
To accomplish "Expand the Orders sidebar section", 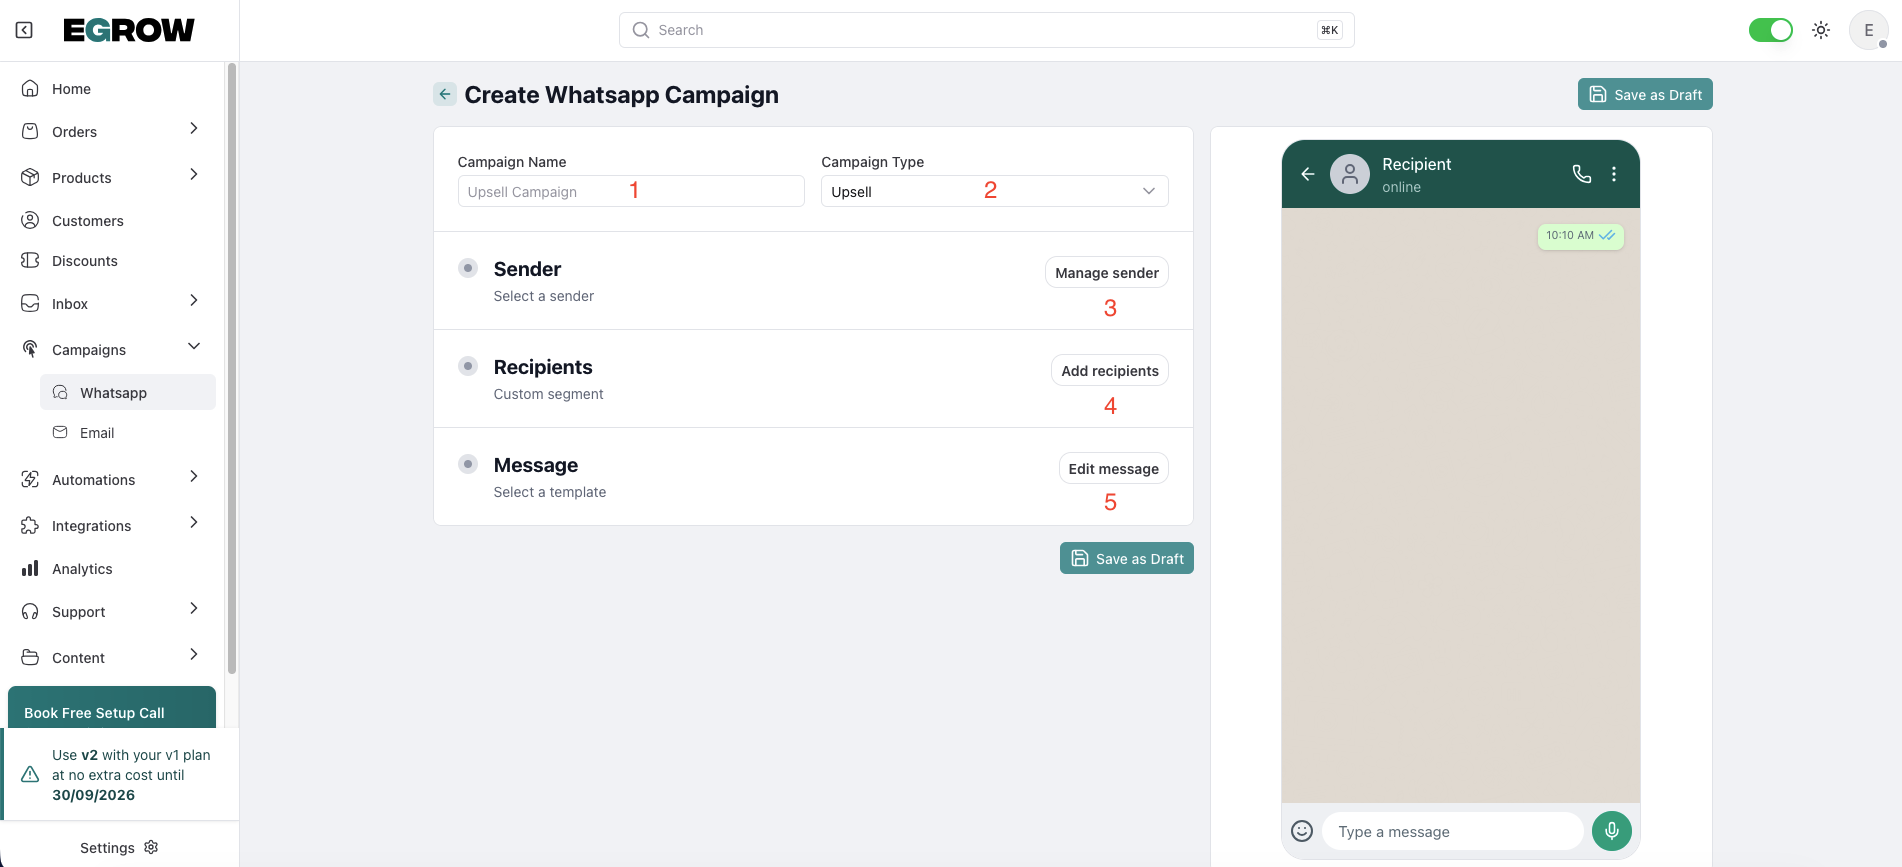I will 194,130.
